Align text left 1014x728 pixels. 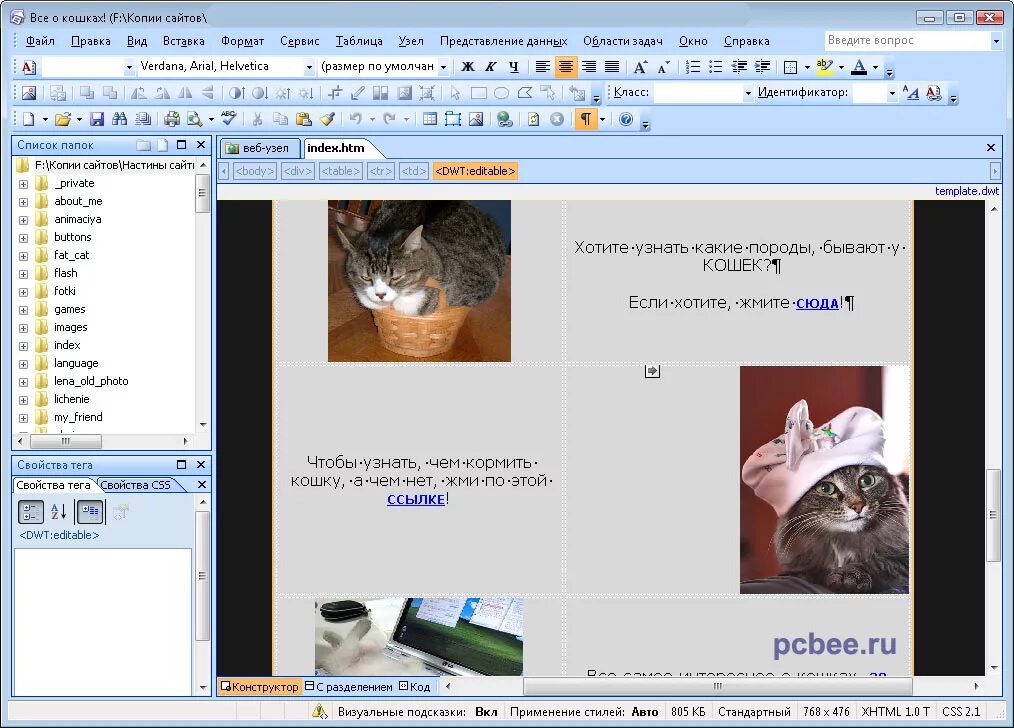point(543,67)
